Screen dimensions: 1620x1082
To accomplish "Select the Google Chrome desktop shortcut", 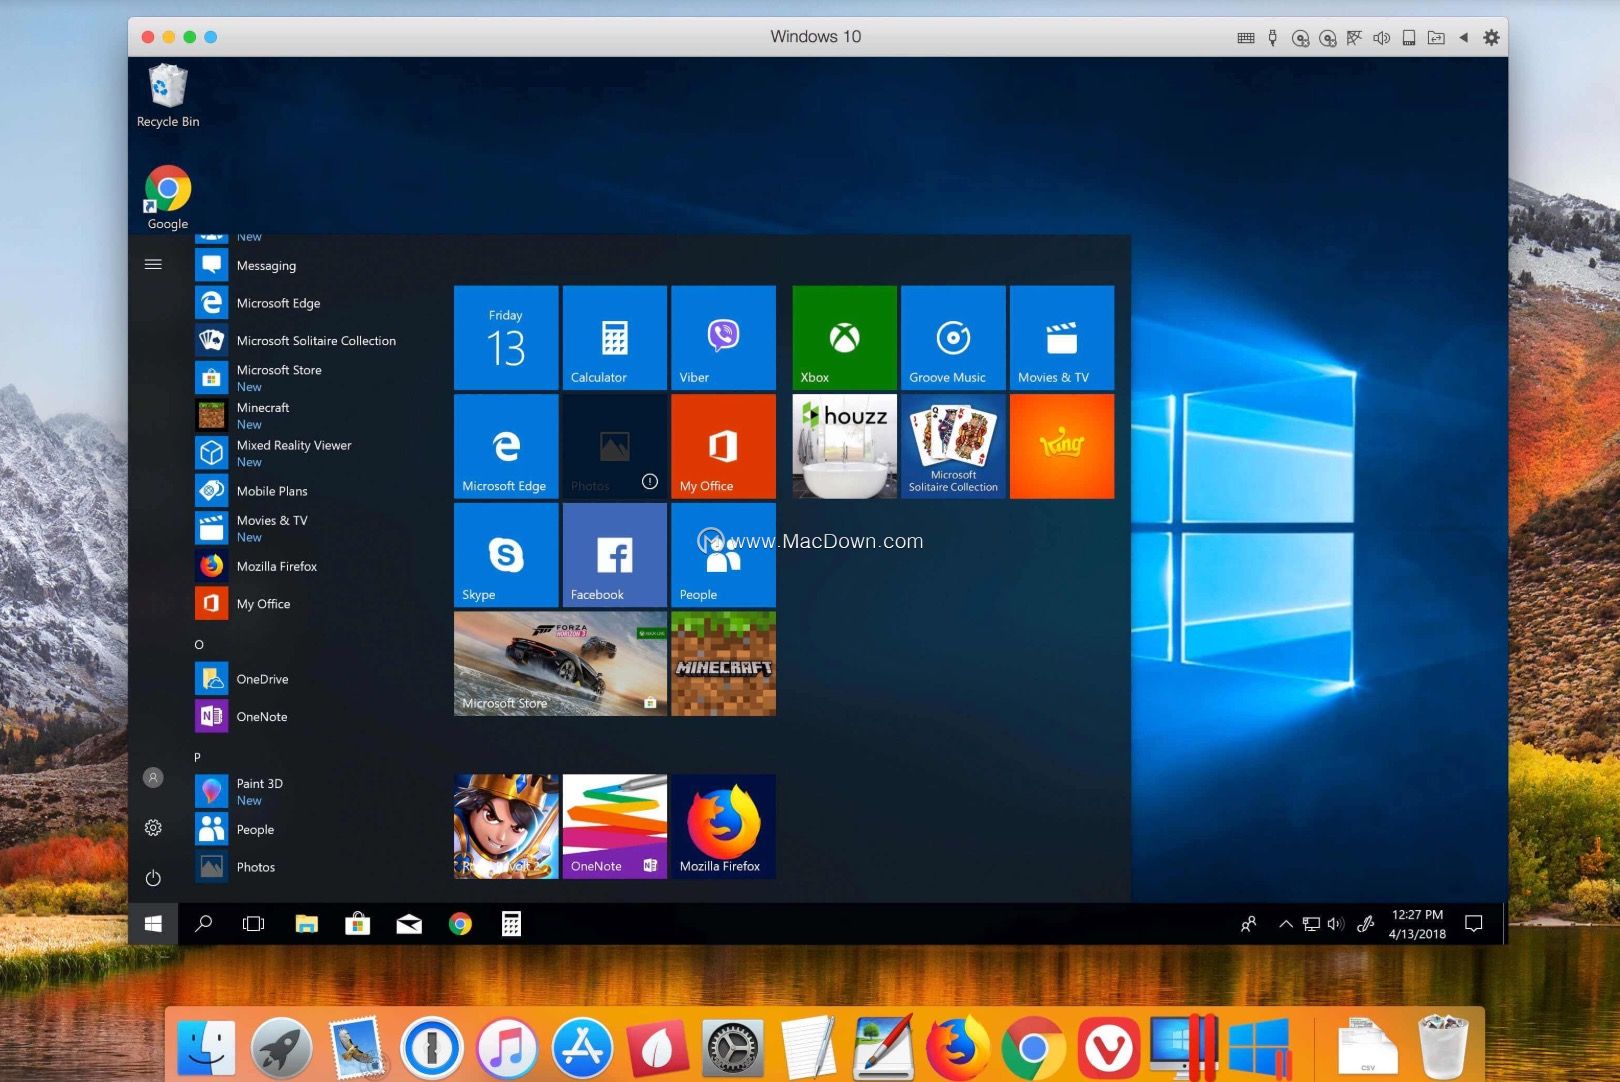I will (x=168, y=198).
